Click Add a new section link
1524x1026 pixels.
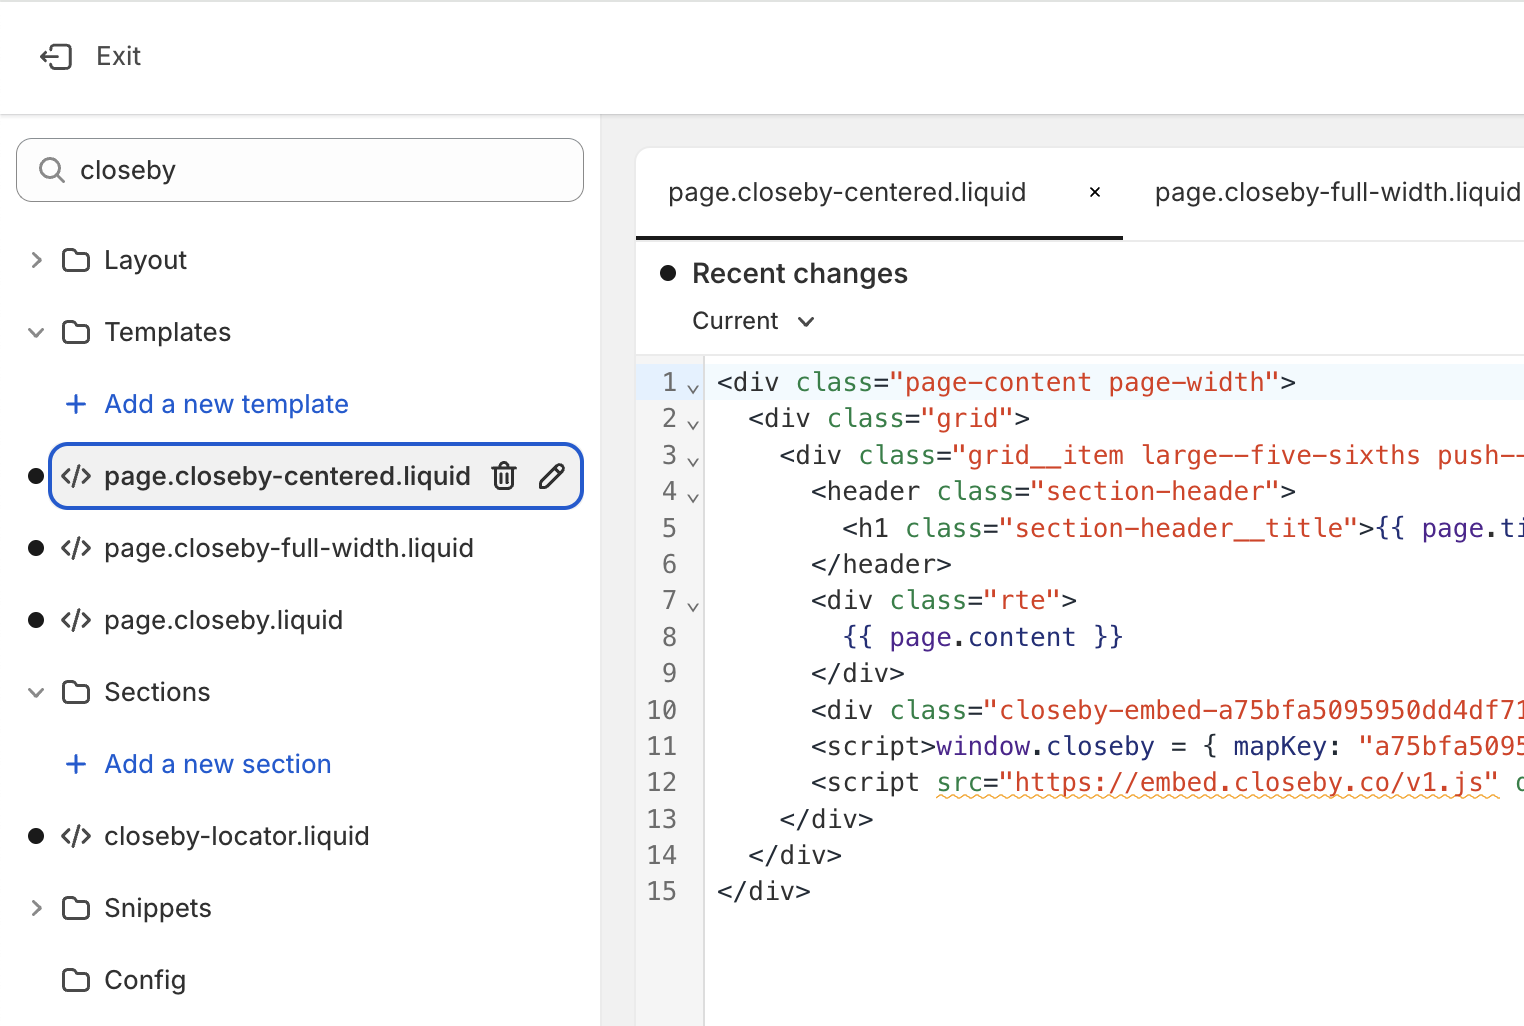tap(217, 764)
